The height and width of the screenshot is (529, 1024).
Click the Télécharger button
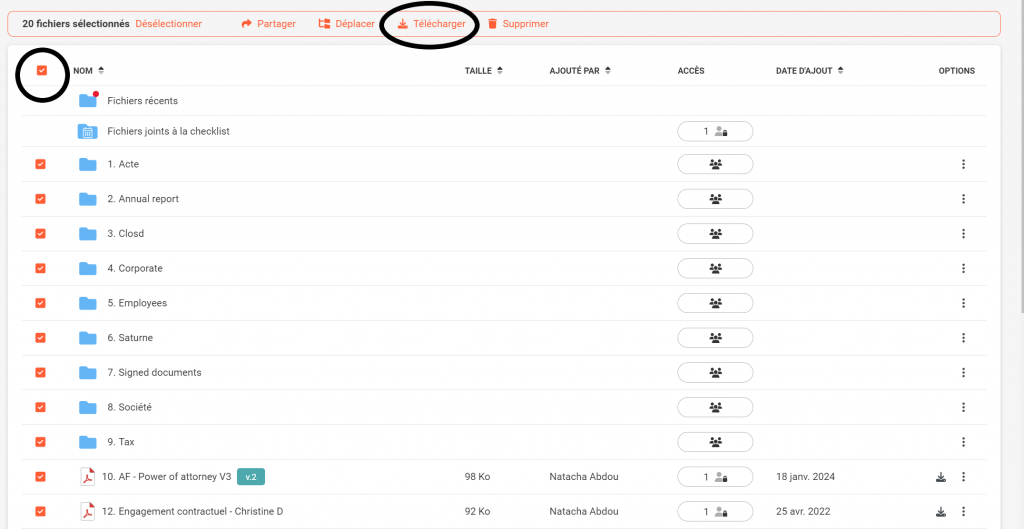click(431, 24)
